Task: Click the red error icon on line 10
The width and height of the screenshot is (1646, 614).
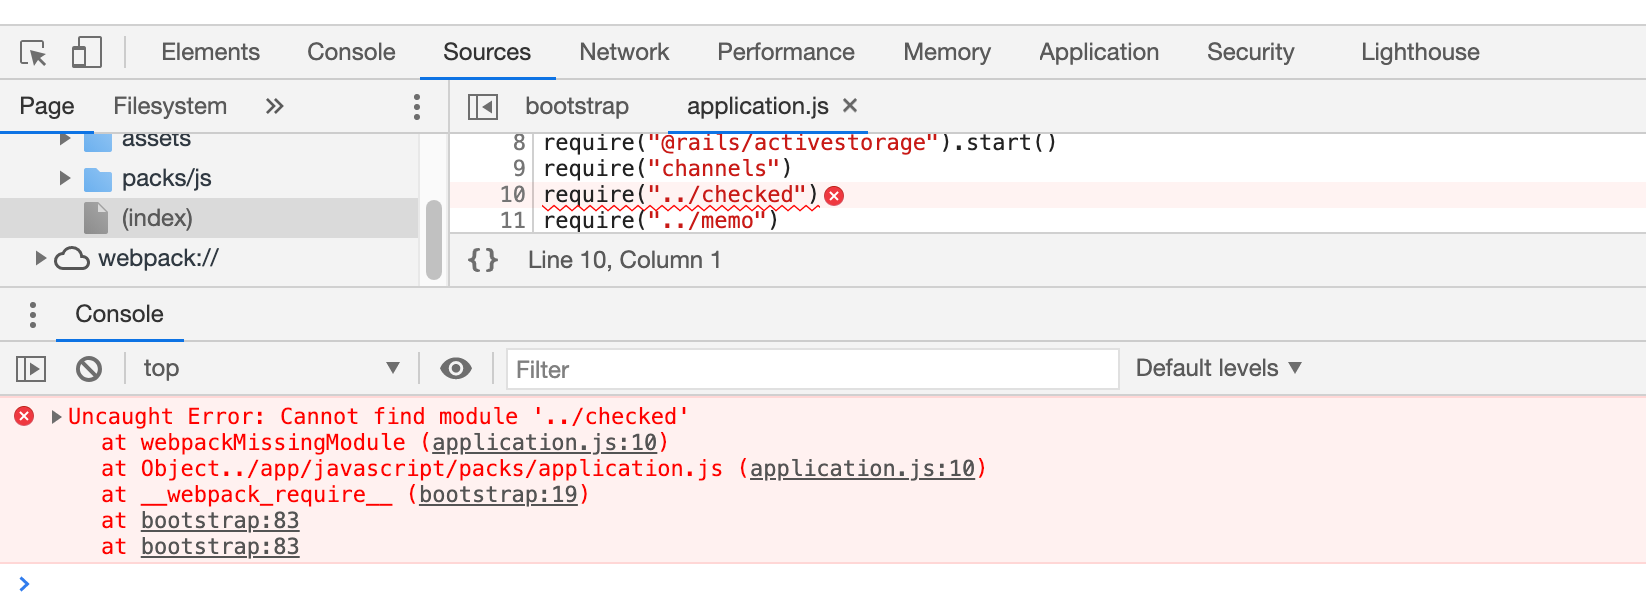Action: [835, 195]
